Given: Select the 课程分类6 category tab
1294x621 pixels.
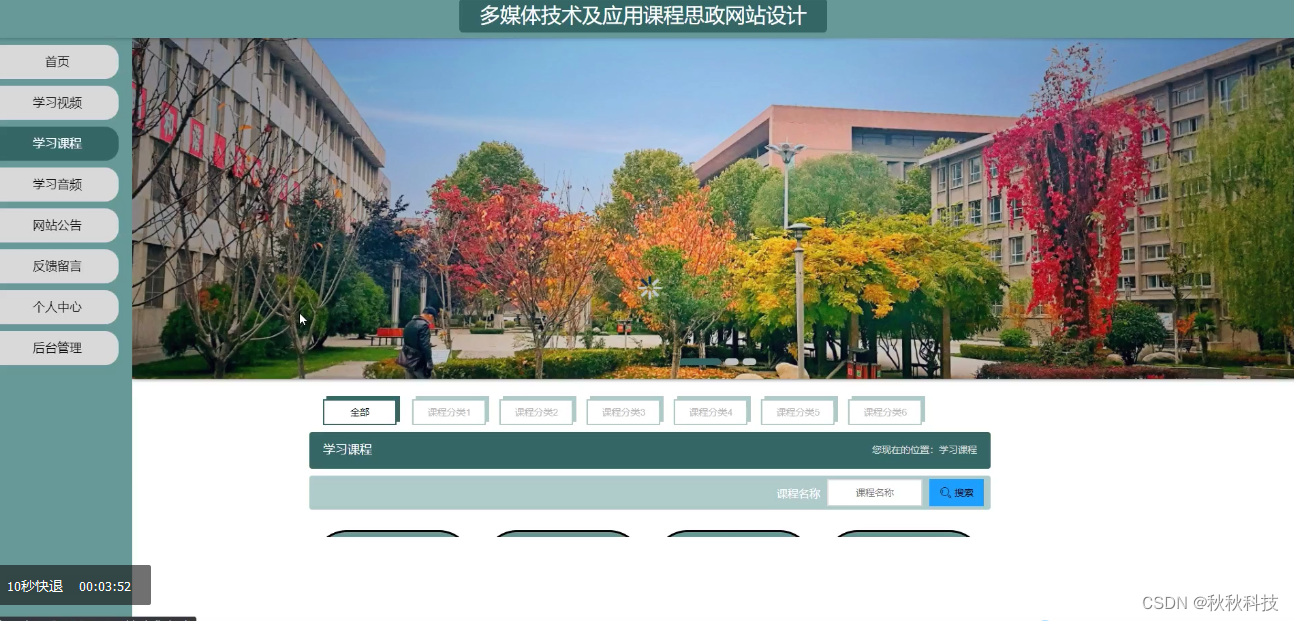Looking at the screenshot, I should [885, 411].
